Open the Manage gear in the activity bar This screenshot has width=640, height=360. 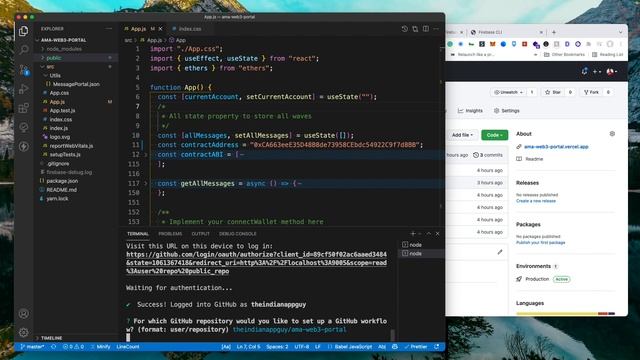24,333
